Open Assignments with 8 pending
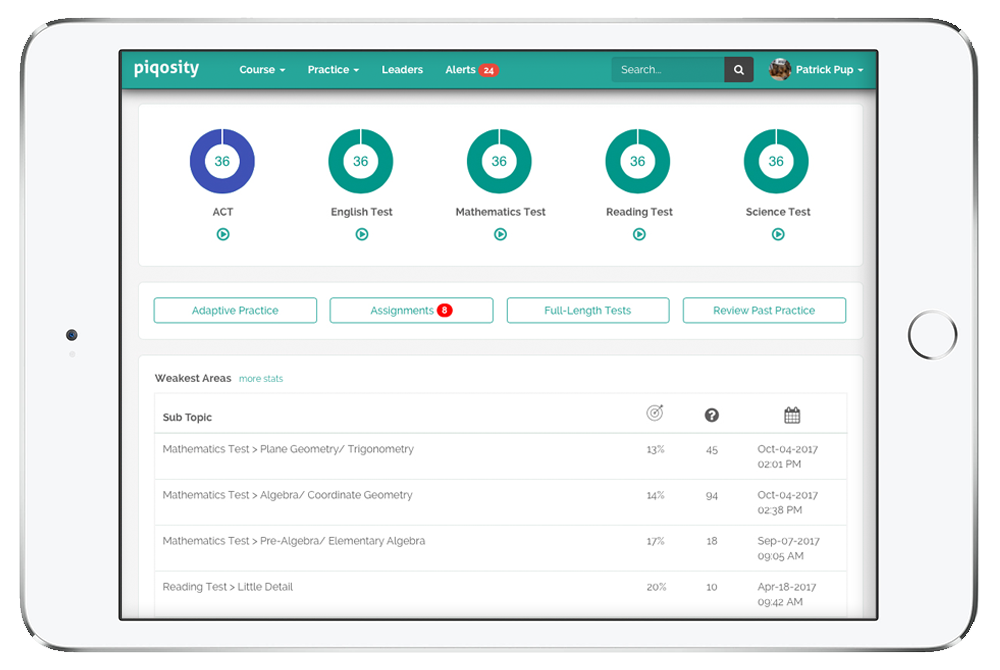This screenshot has width=1000, height=670. (x=411, y=311)
